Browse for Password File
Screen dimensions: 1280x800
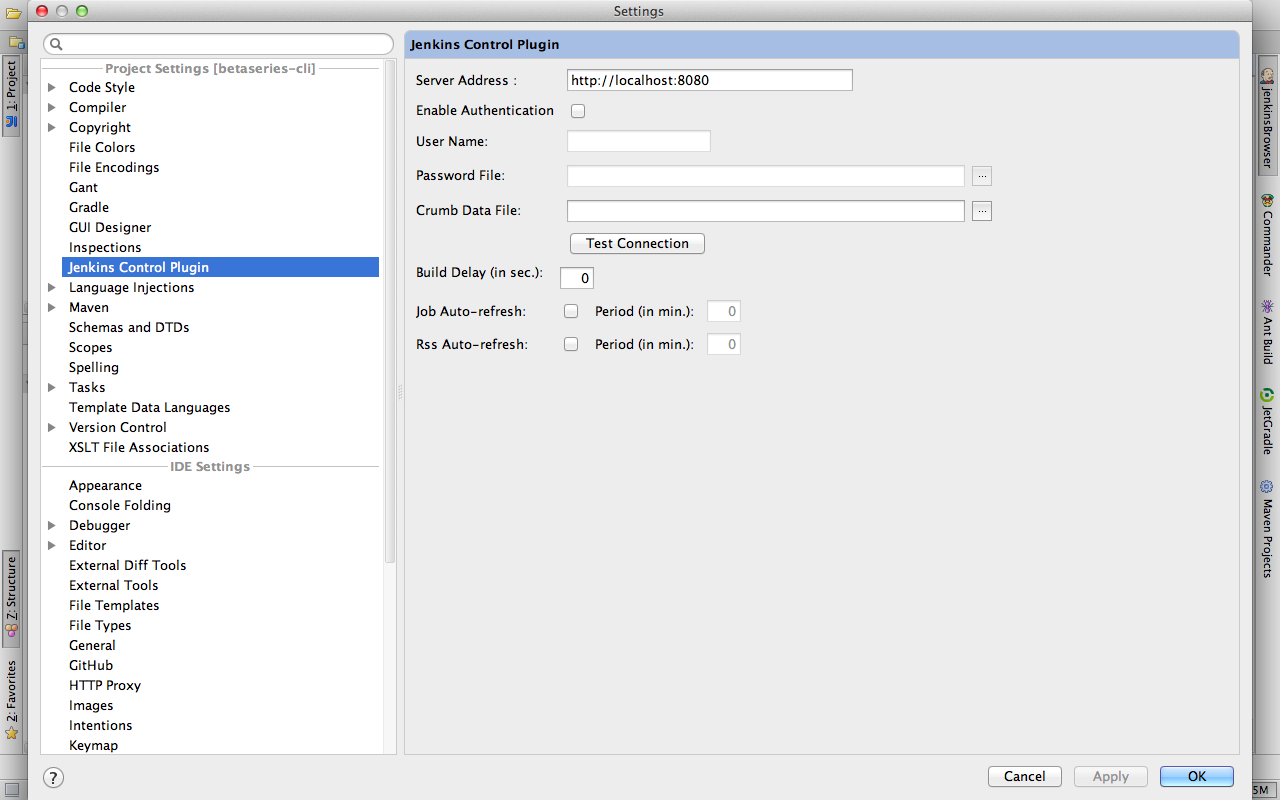point(982,176)
